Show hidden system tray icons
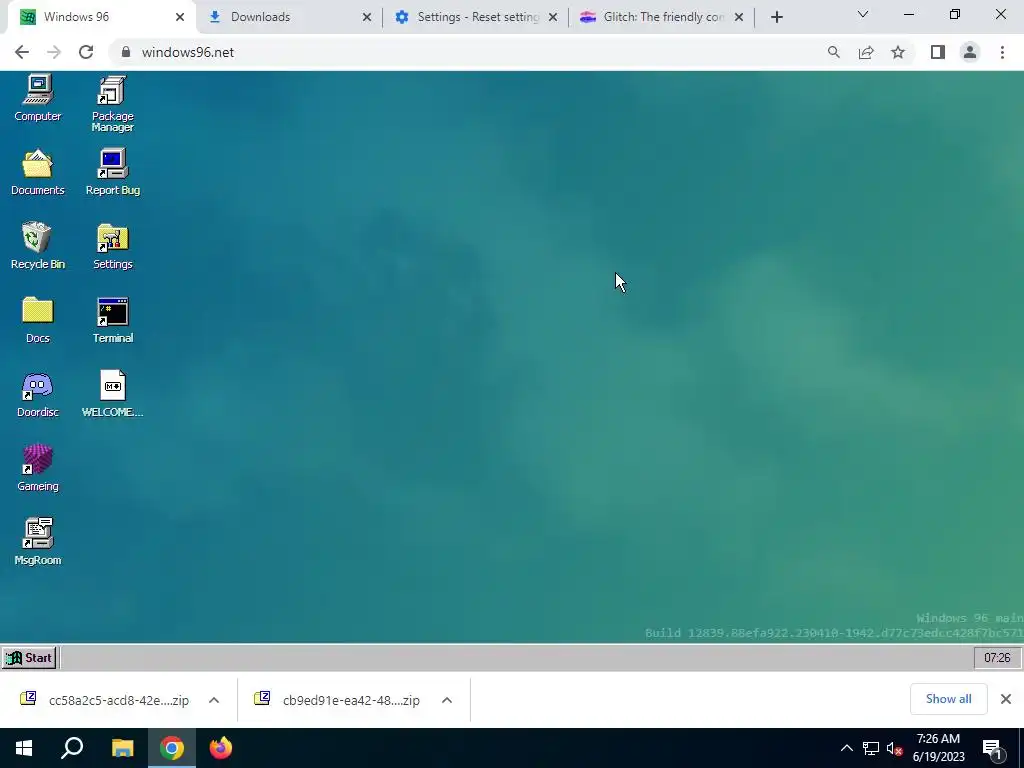The image size is (1024, 768). (x=846, y=748)
